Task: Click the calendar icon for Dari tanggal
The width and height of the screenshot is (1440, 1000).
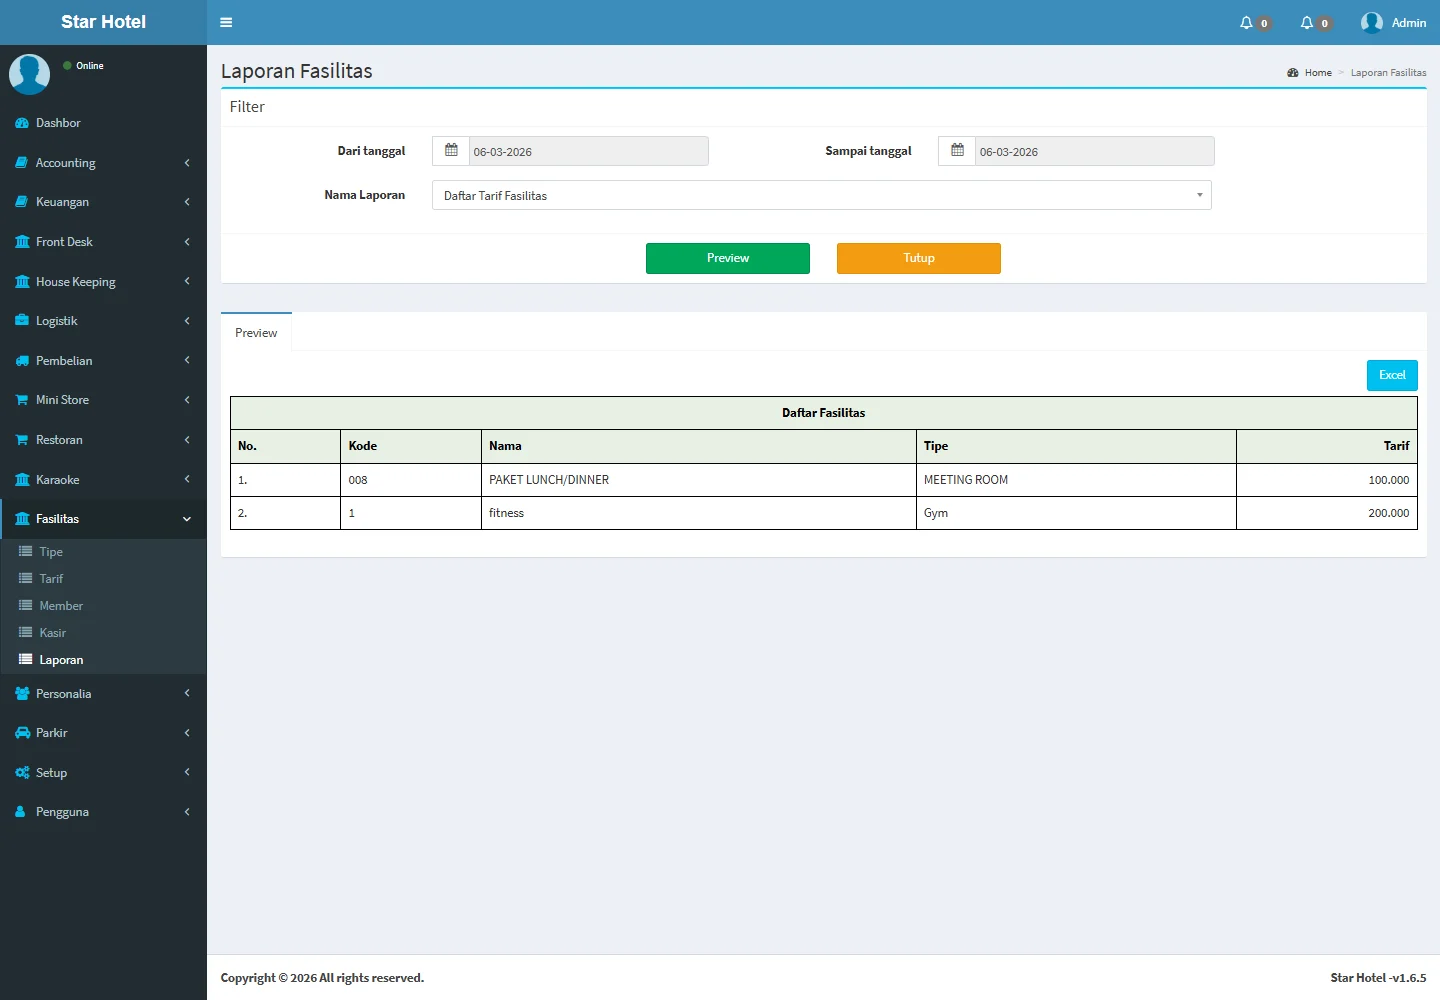Action: pos(451,151)
